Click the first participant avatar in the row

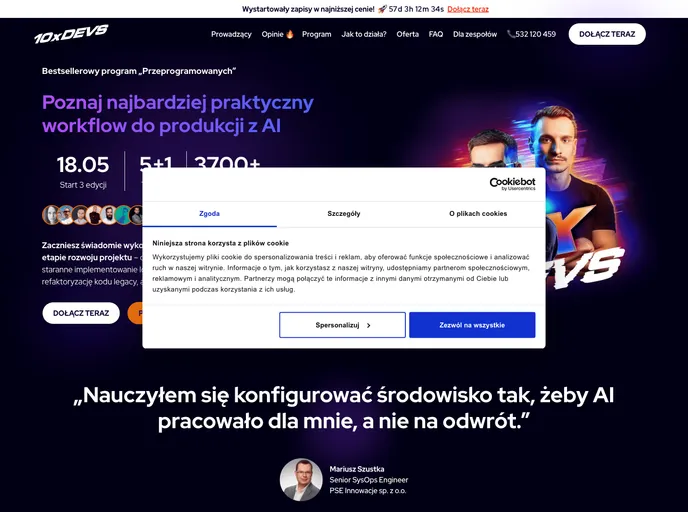[50, 215]
